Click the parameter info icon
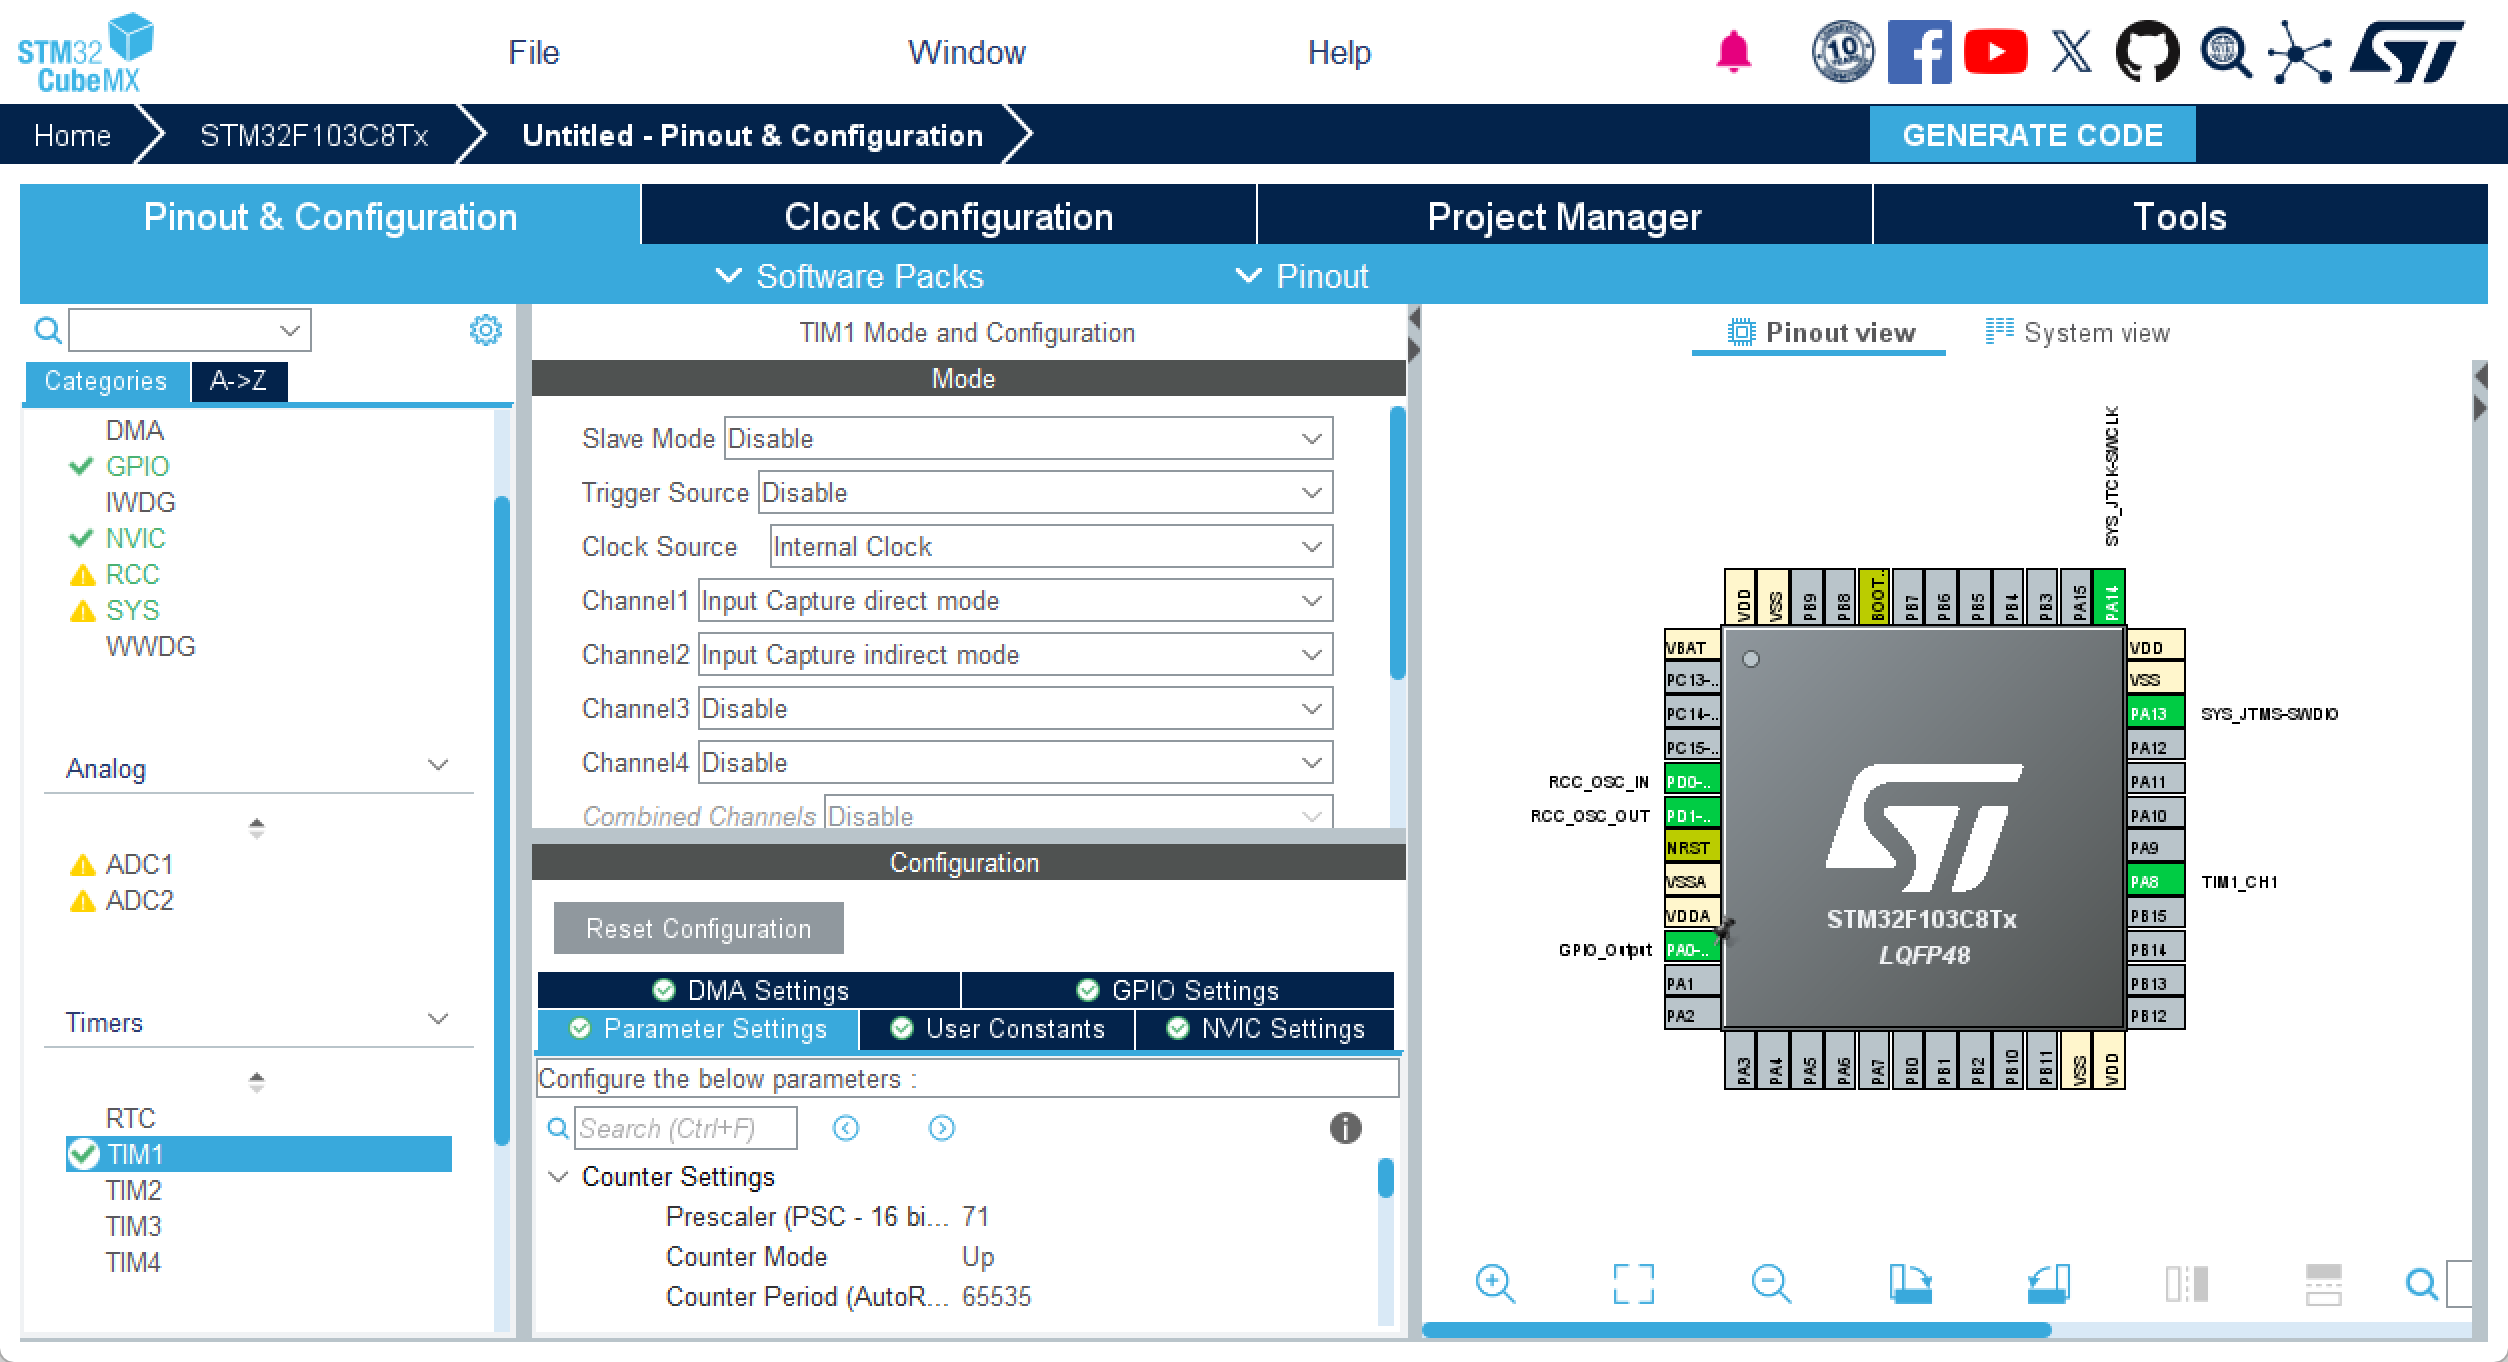This screenshot has width=2508, height=1362. pyautogui.click(x=1345, y=1128)
